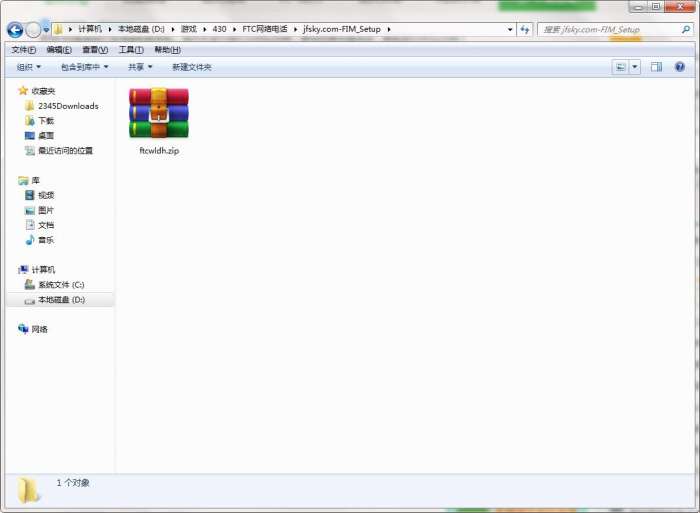Open the address bar previous locations dropdown
The height and width of the screenshot is (513, 700).
point(510,29)
